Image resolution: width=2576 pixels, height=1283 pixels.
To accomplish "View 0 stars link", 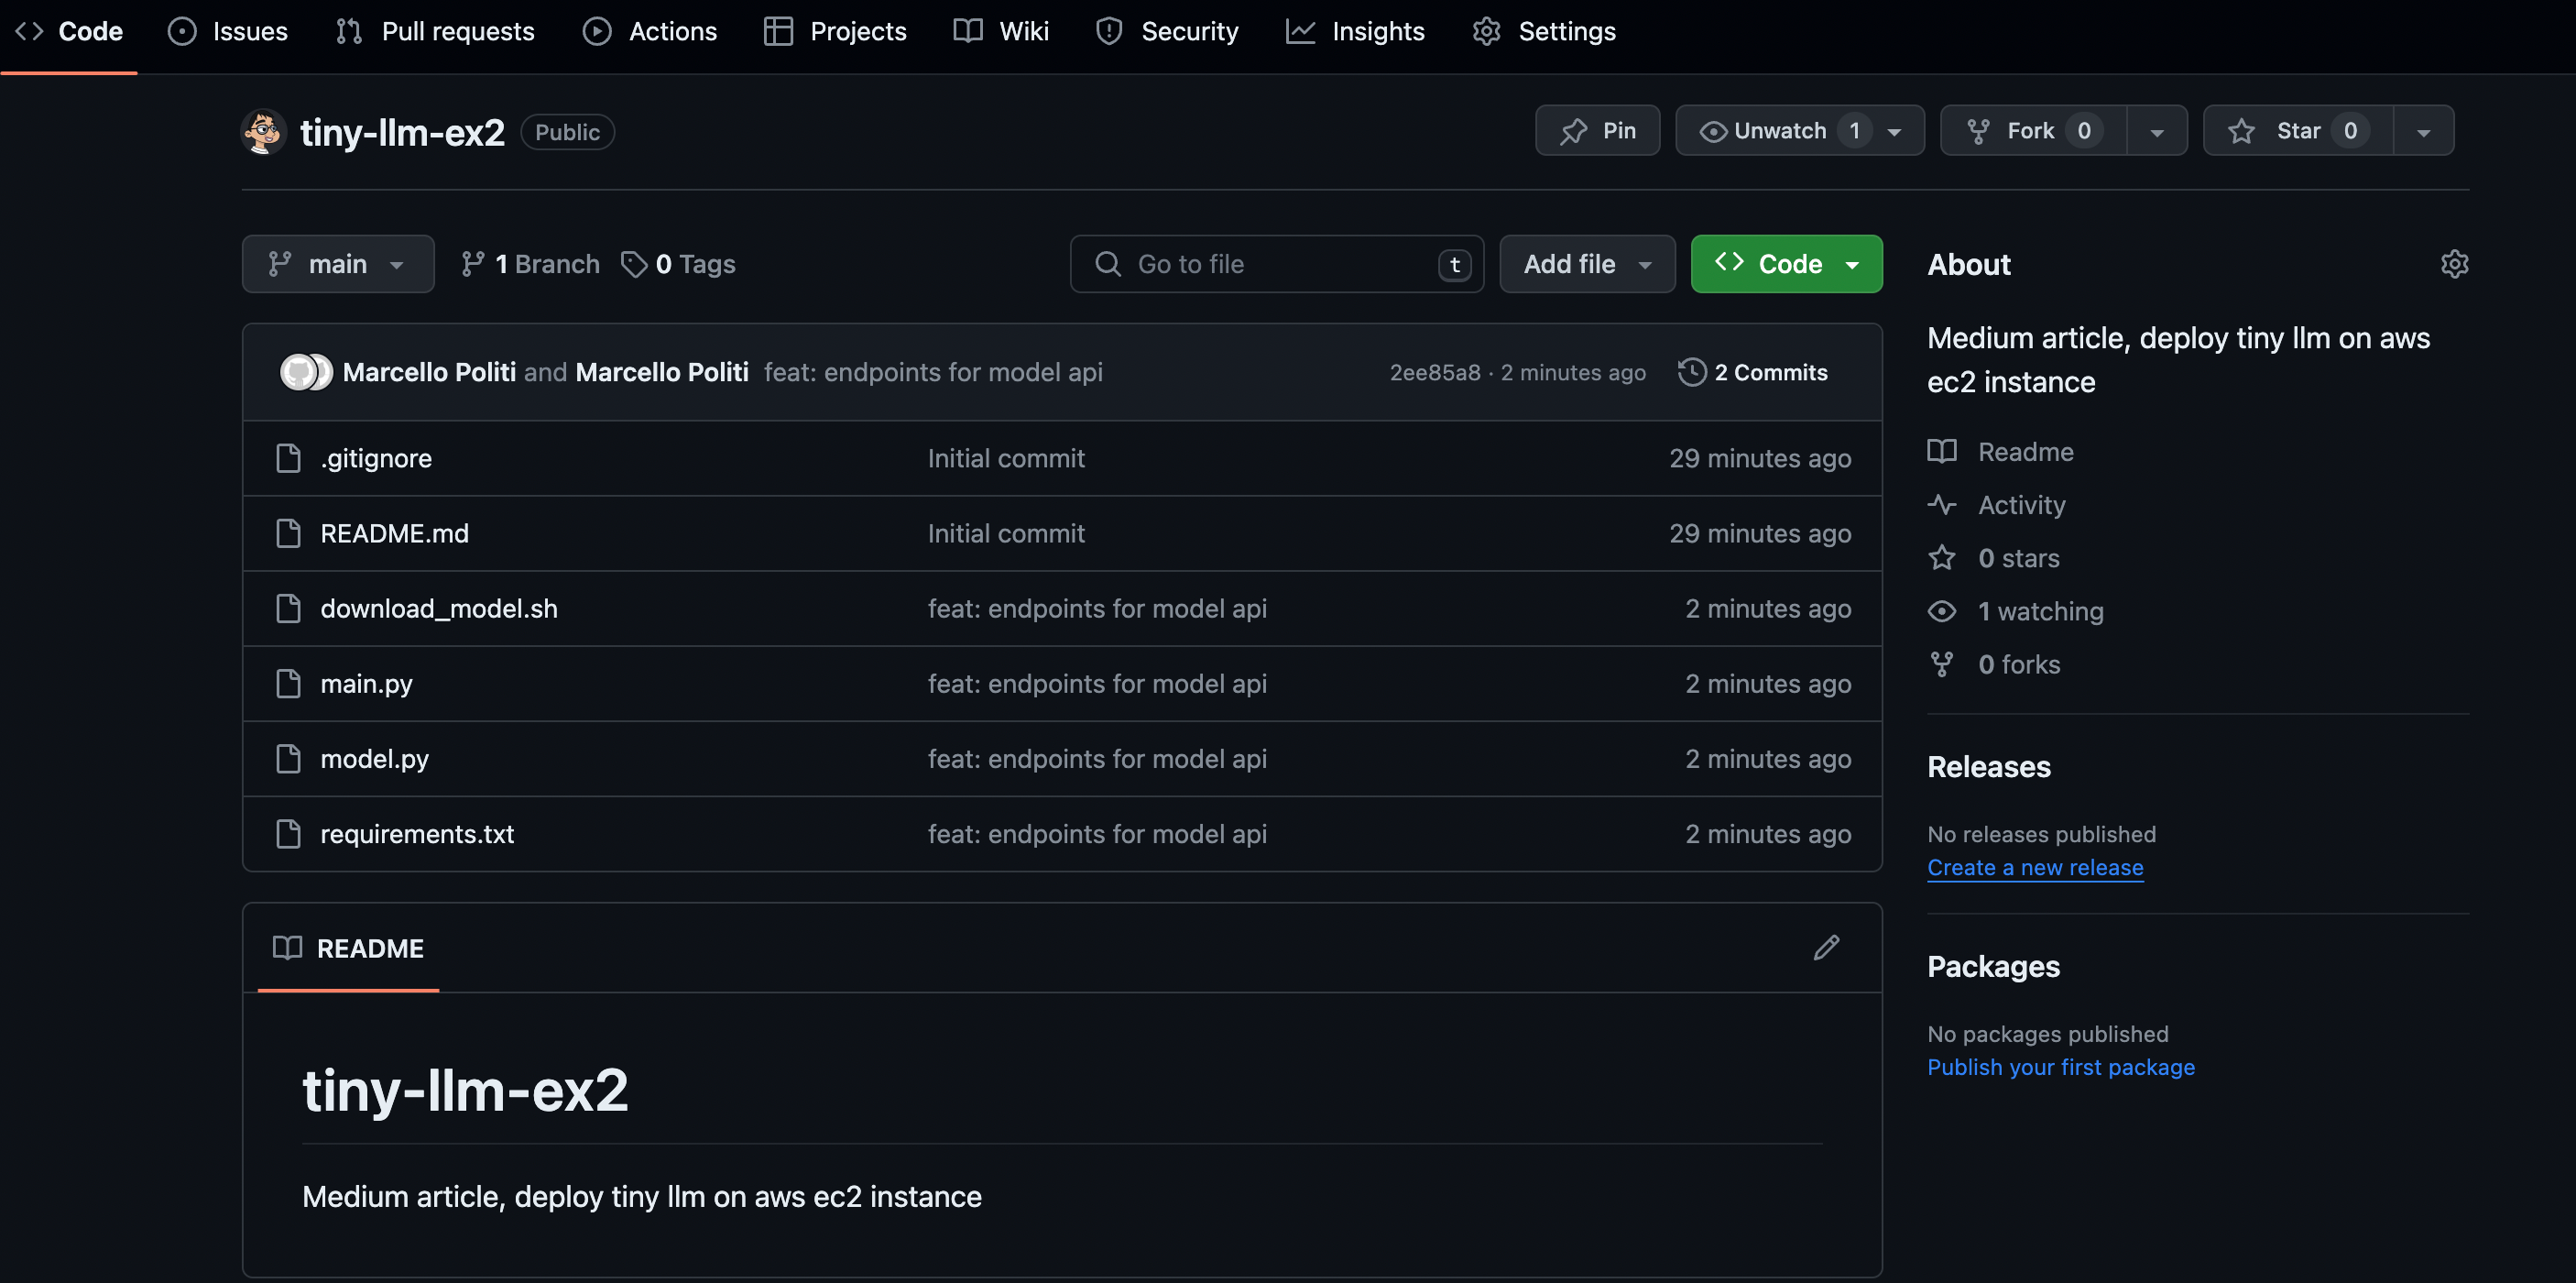I will coord(1995,557).
